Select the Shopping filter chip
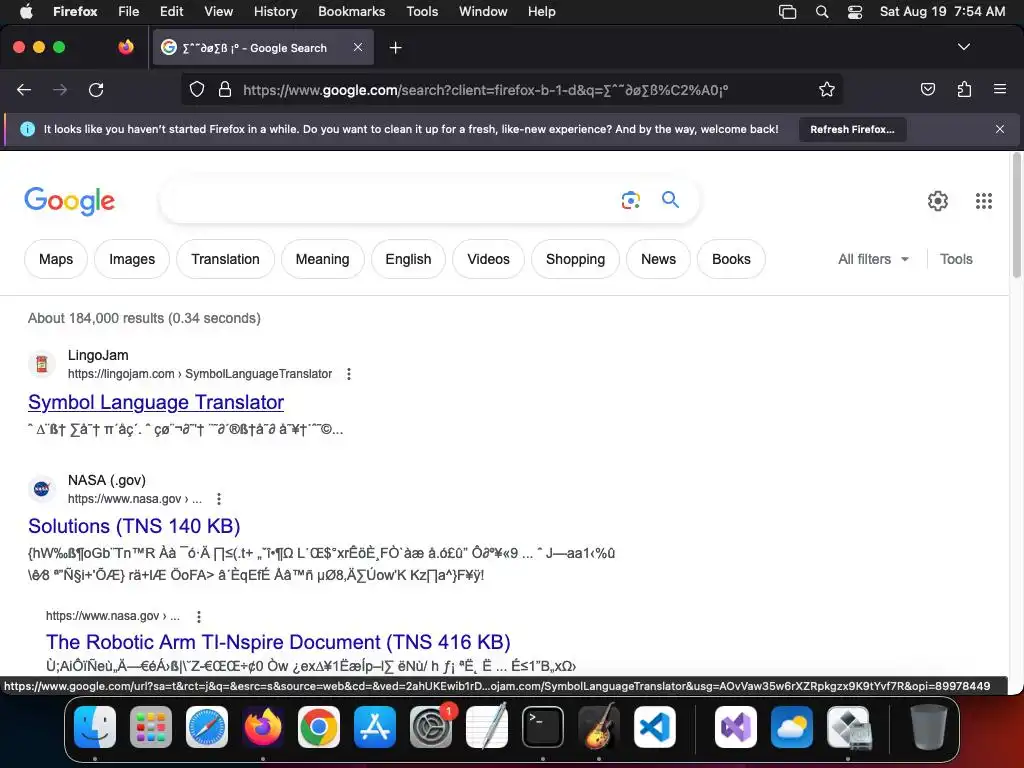The image size is (1024, 768). [x=575, y=259]
